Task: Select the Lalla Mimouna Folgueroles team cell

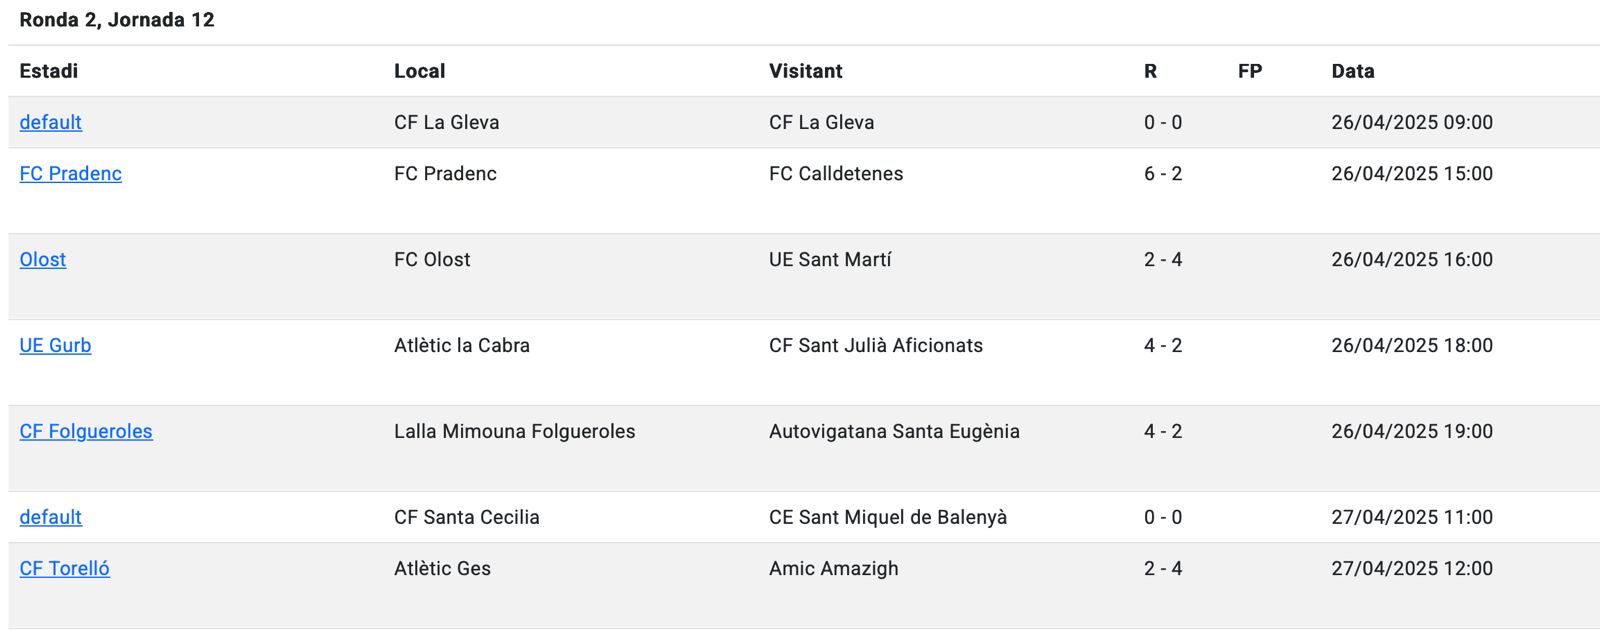Action: coord(515,431)
